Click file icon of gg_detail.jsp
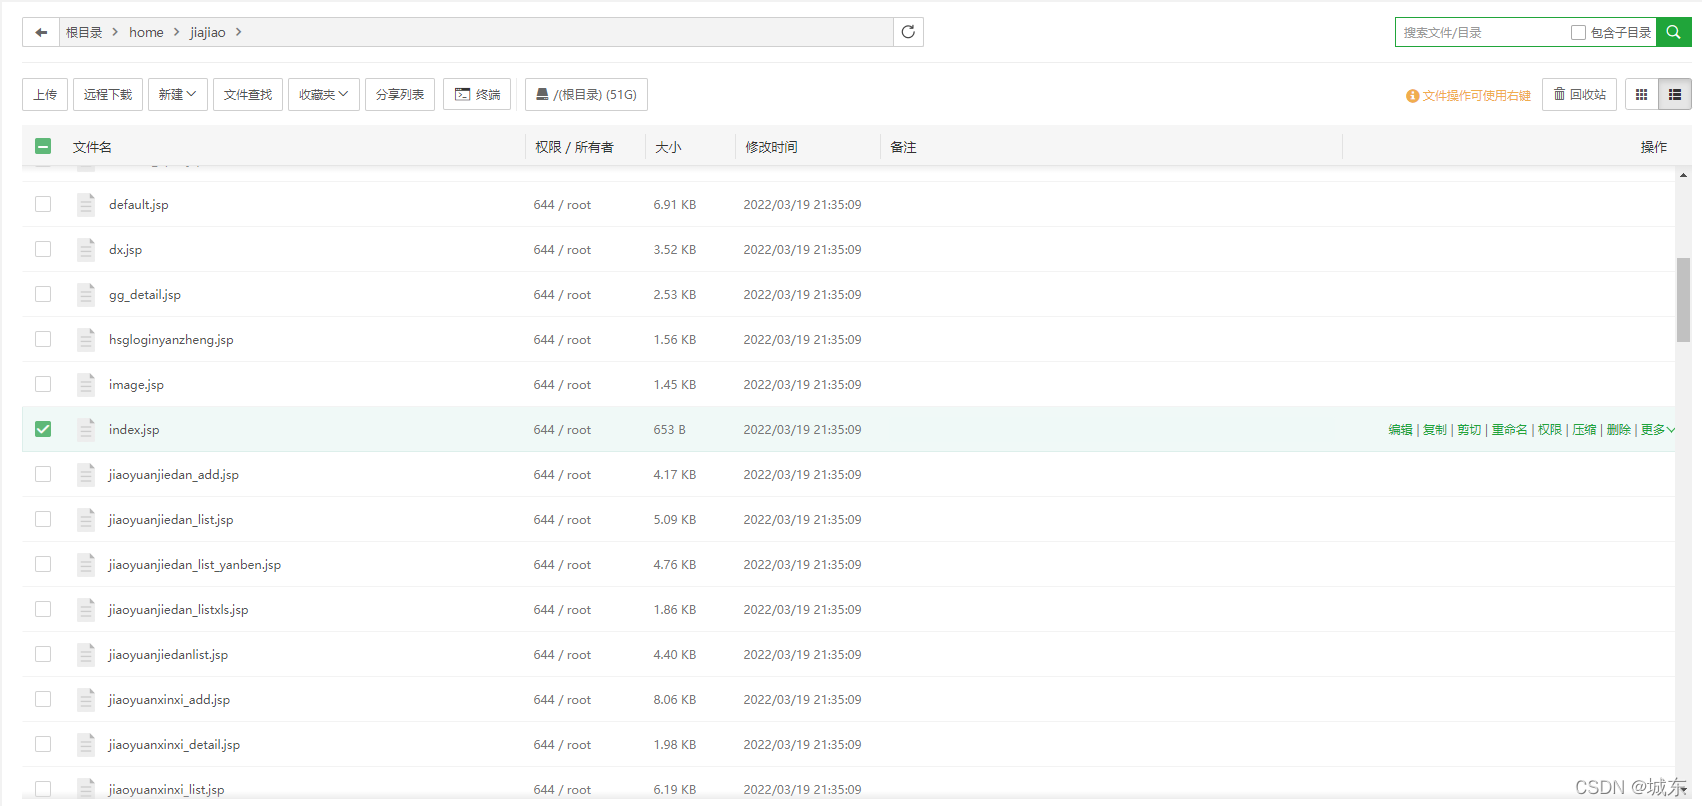 86,294
